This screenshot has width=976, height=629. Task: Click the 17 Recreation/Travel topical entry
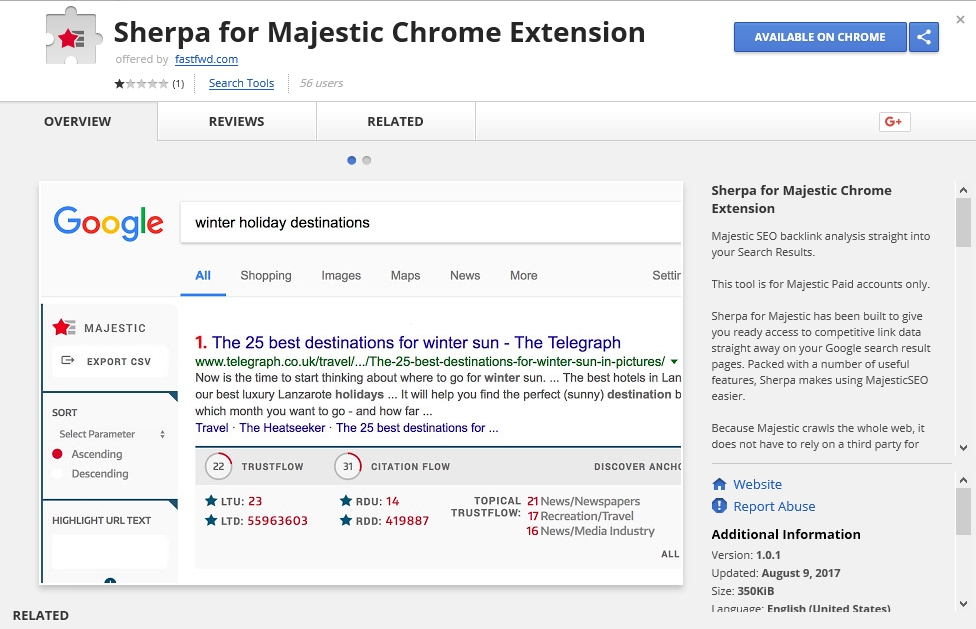580,516
